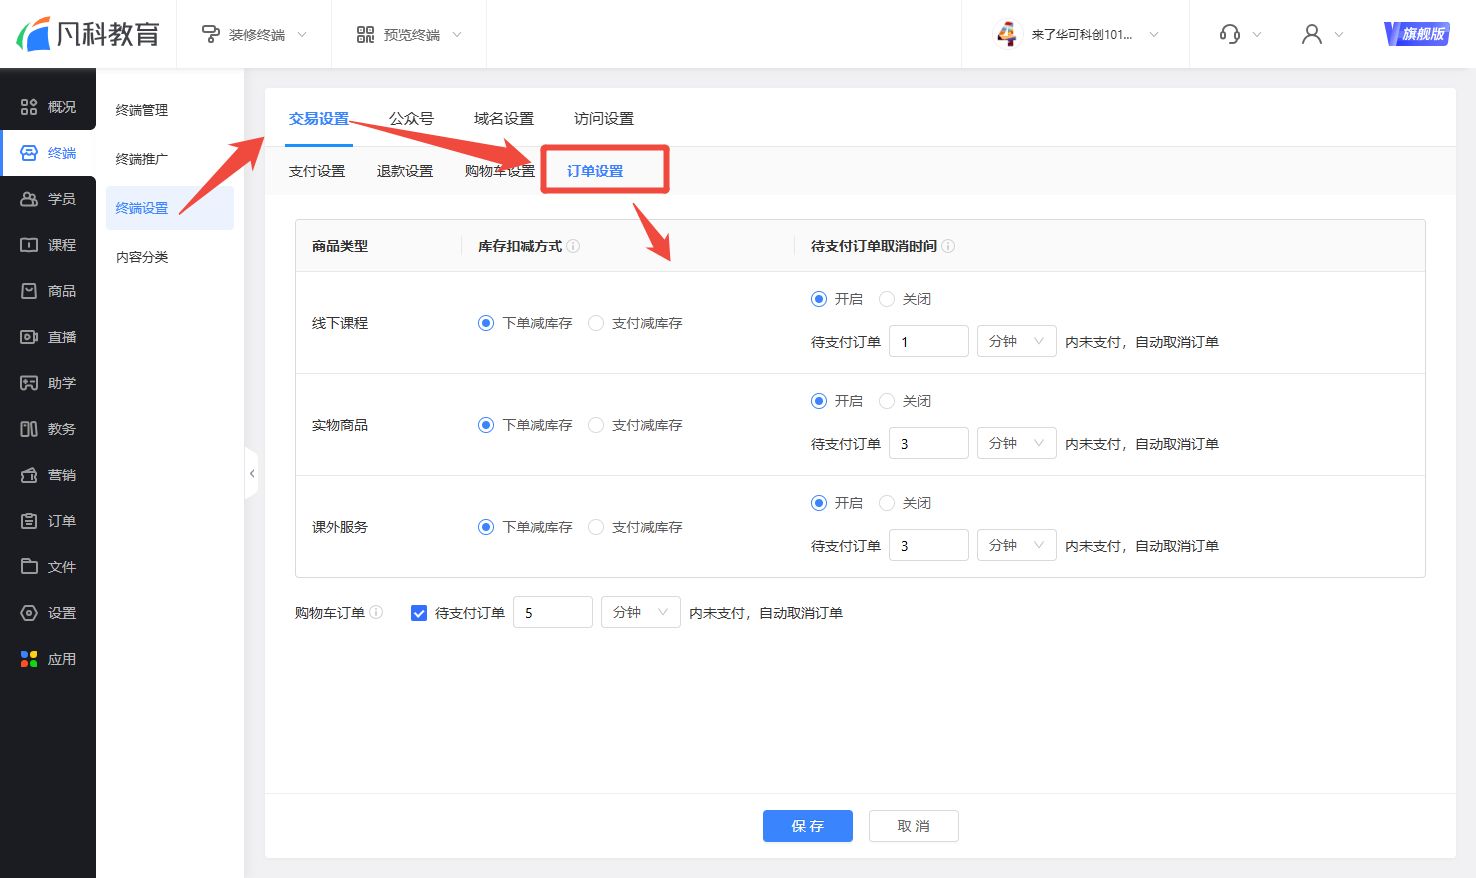1476x878 pixels.
Task: Click info icon beside 库存扣减方式
Action: point(573,246)
